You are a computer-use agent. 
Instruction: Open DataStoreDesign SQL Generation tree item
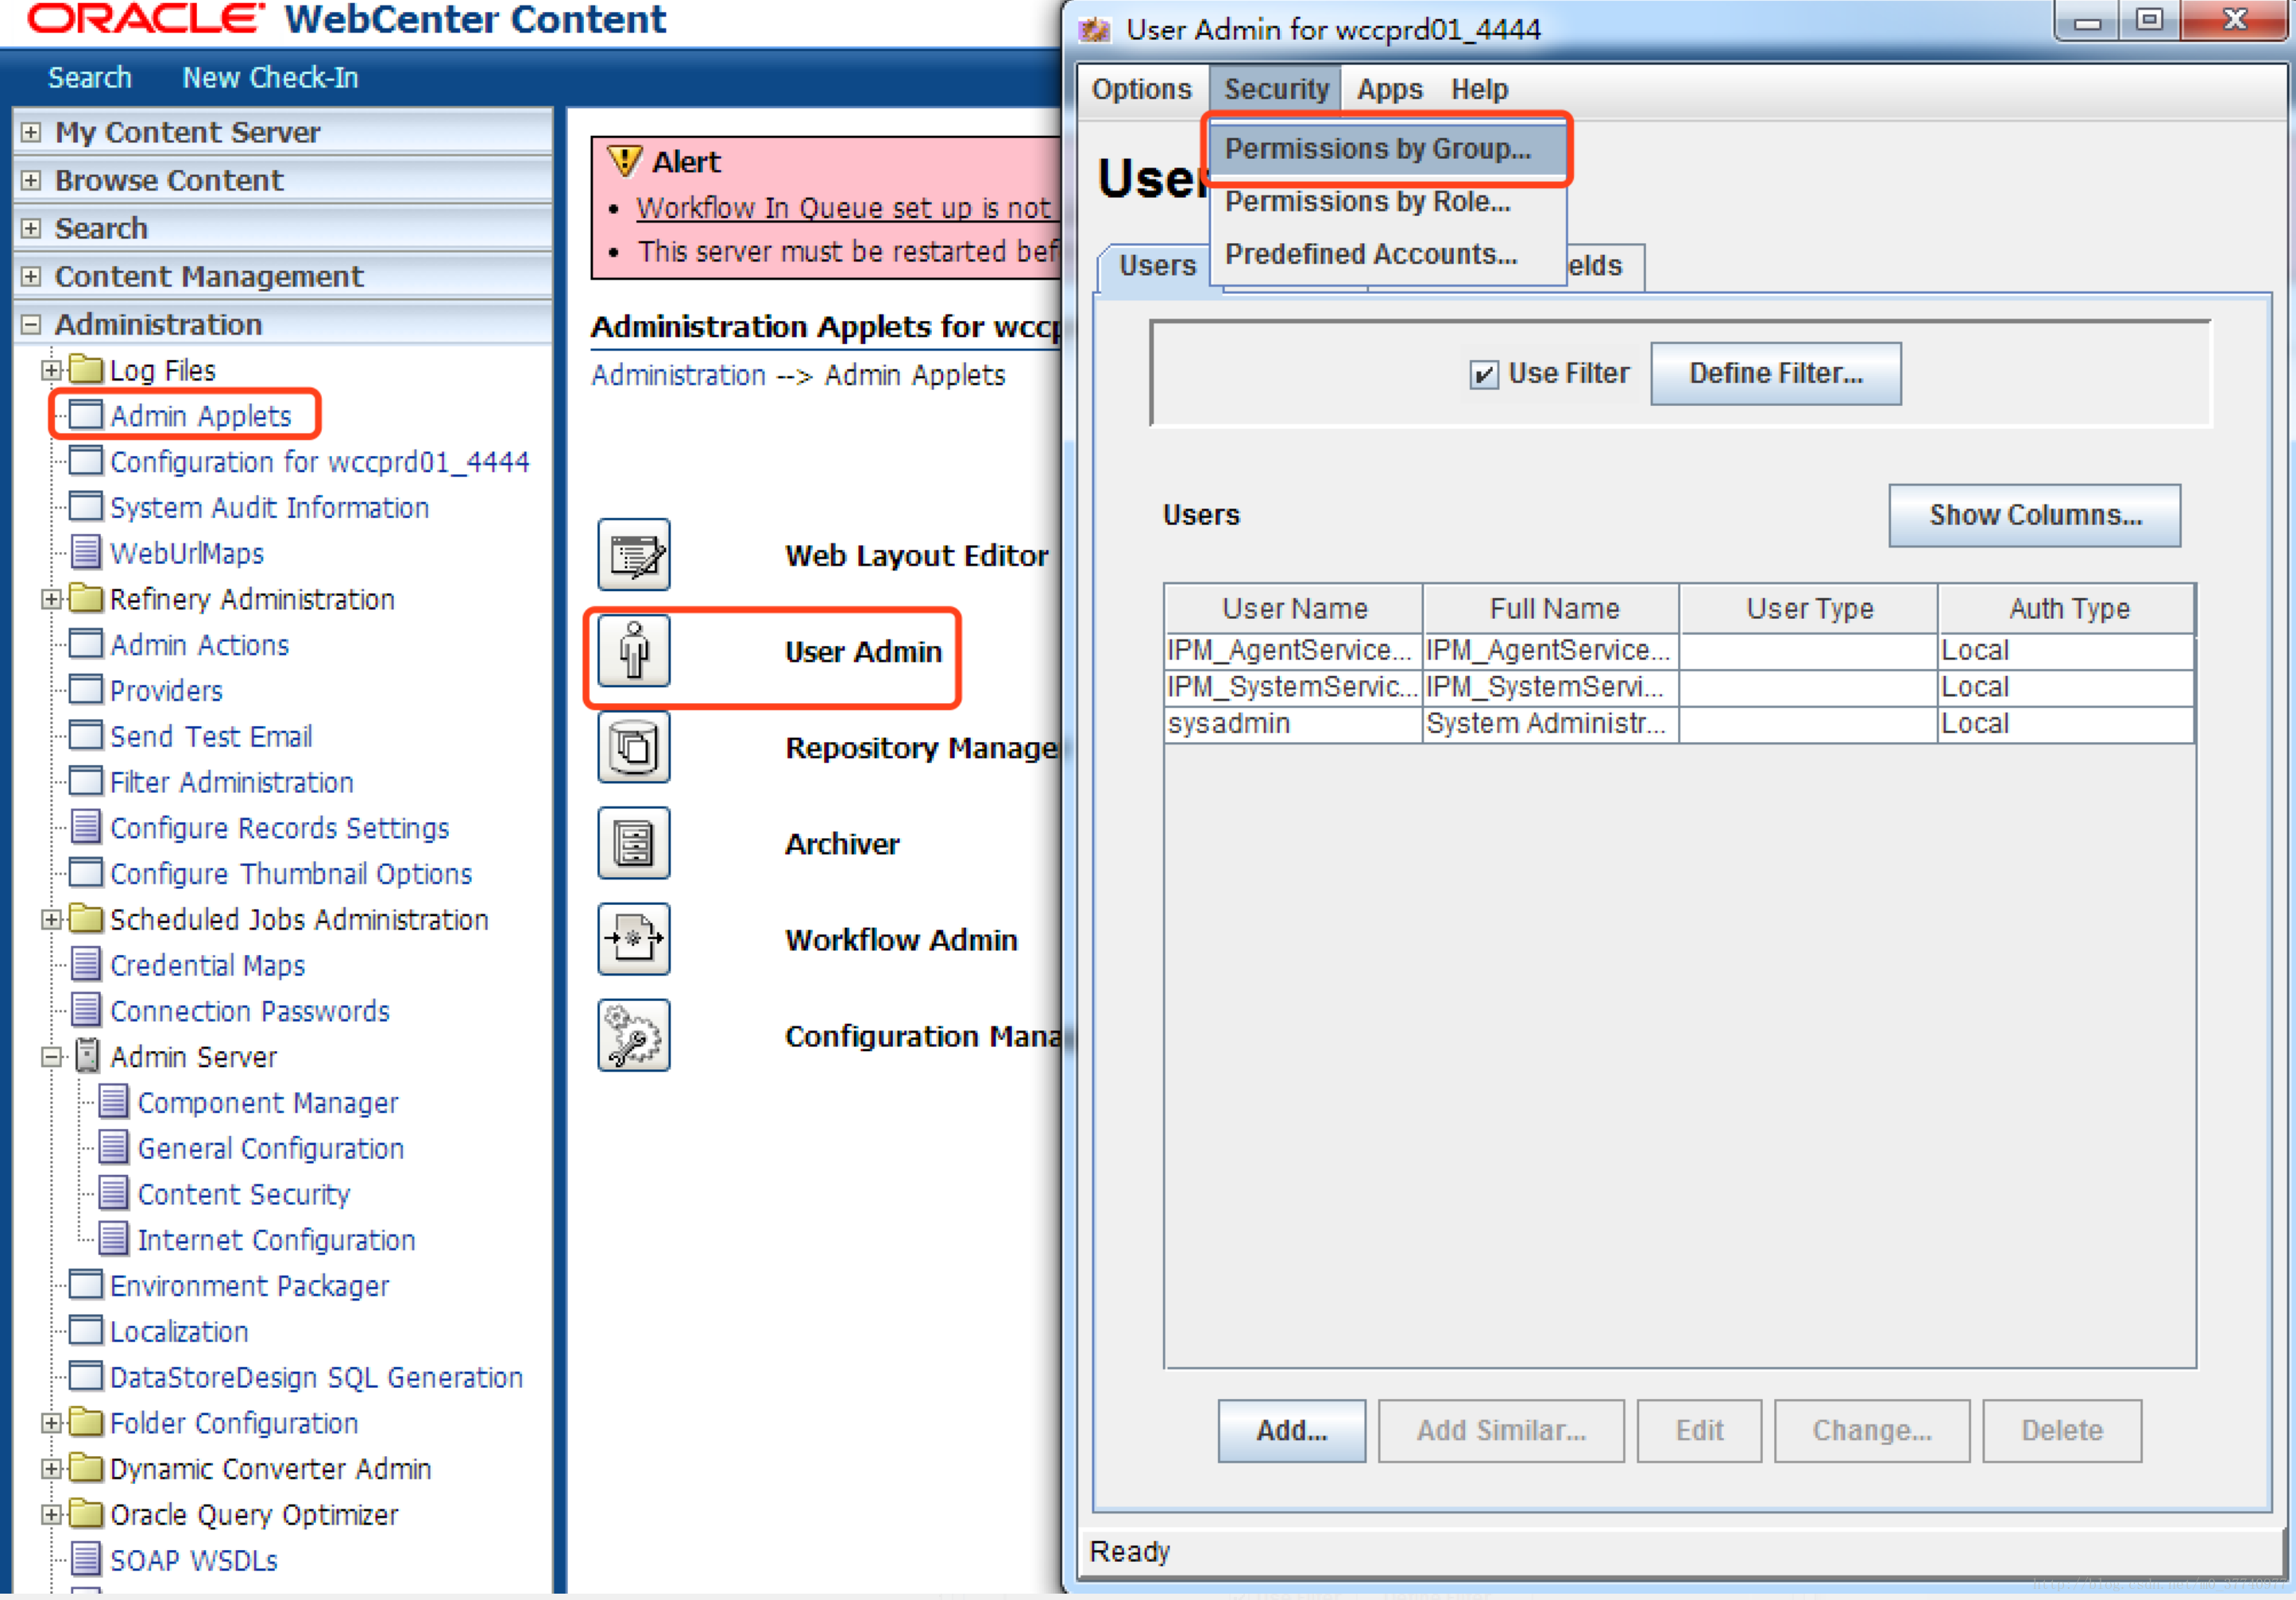pyautogui.click(x=316, y=1377)
